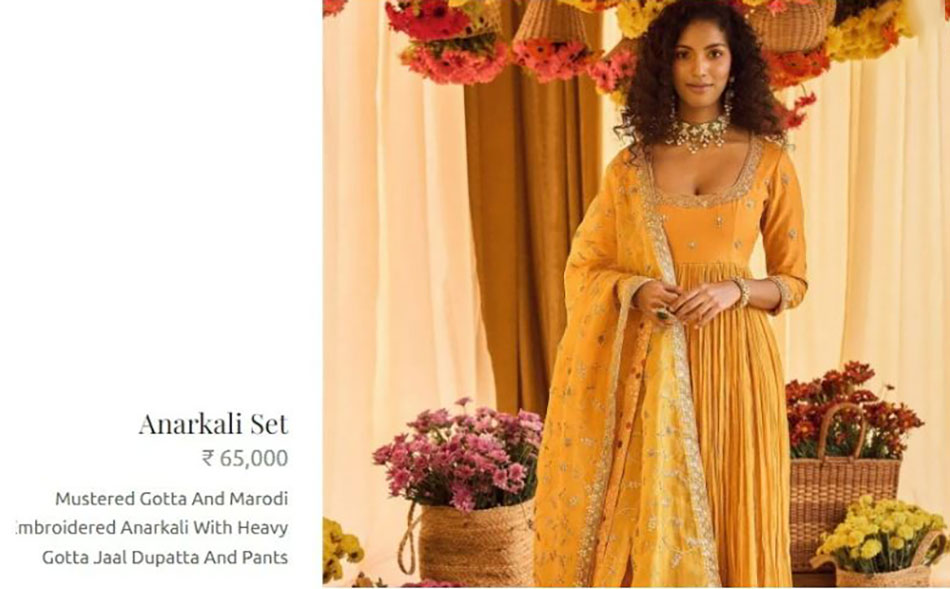This screenshot has height=589, width=950.
Task: Click the rupee symbol beside the price
Action: click(x=208, y=458)
